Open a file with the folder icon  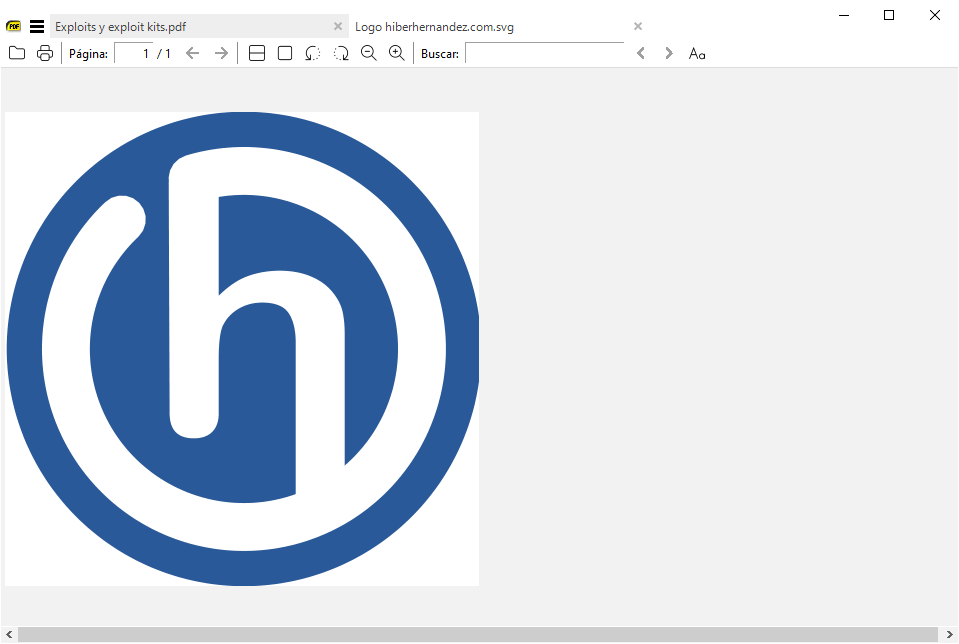[x=17, y=53]
